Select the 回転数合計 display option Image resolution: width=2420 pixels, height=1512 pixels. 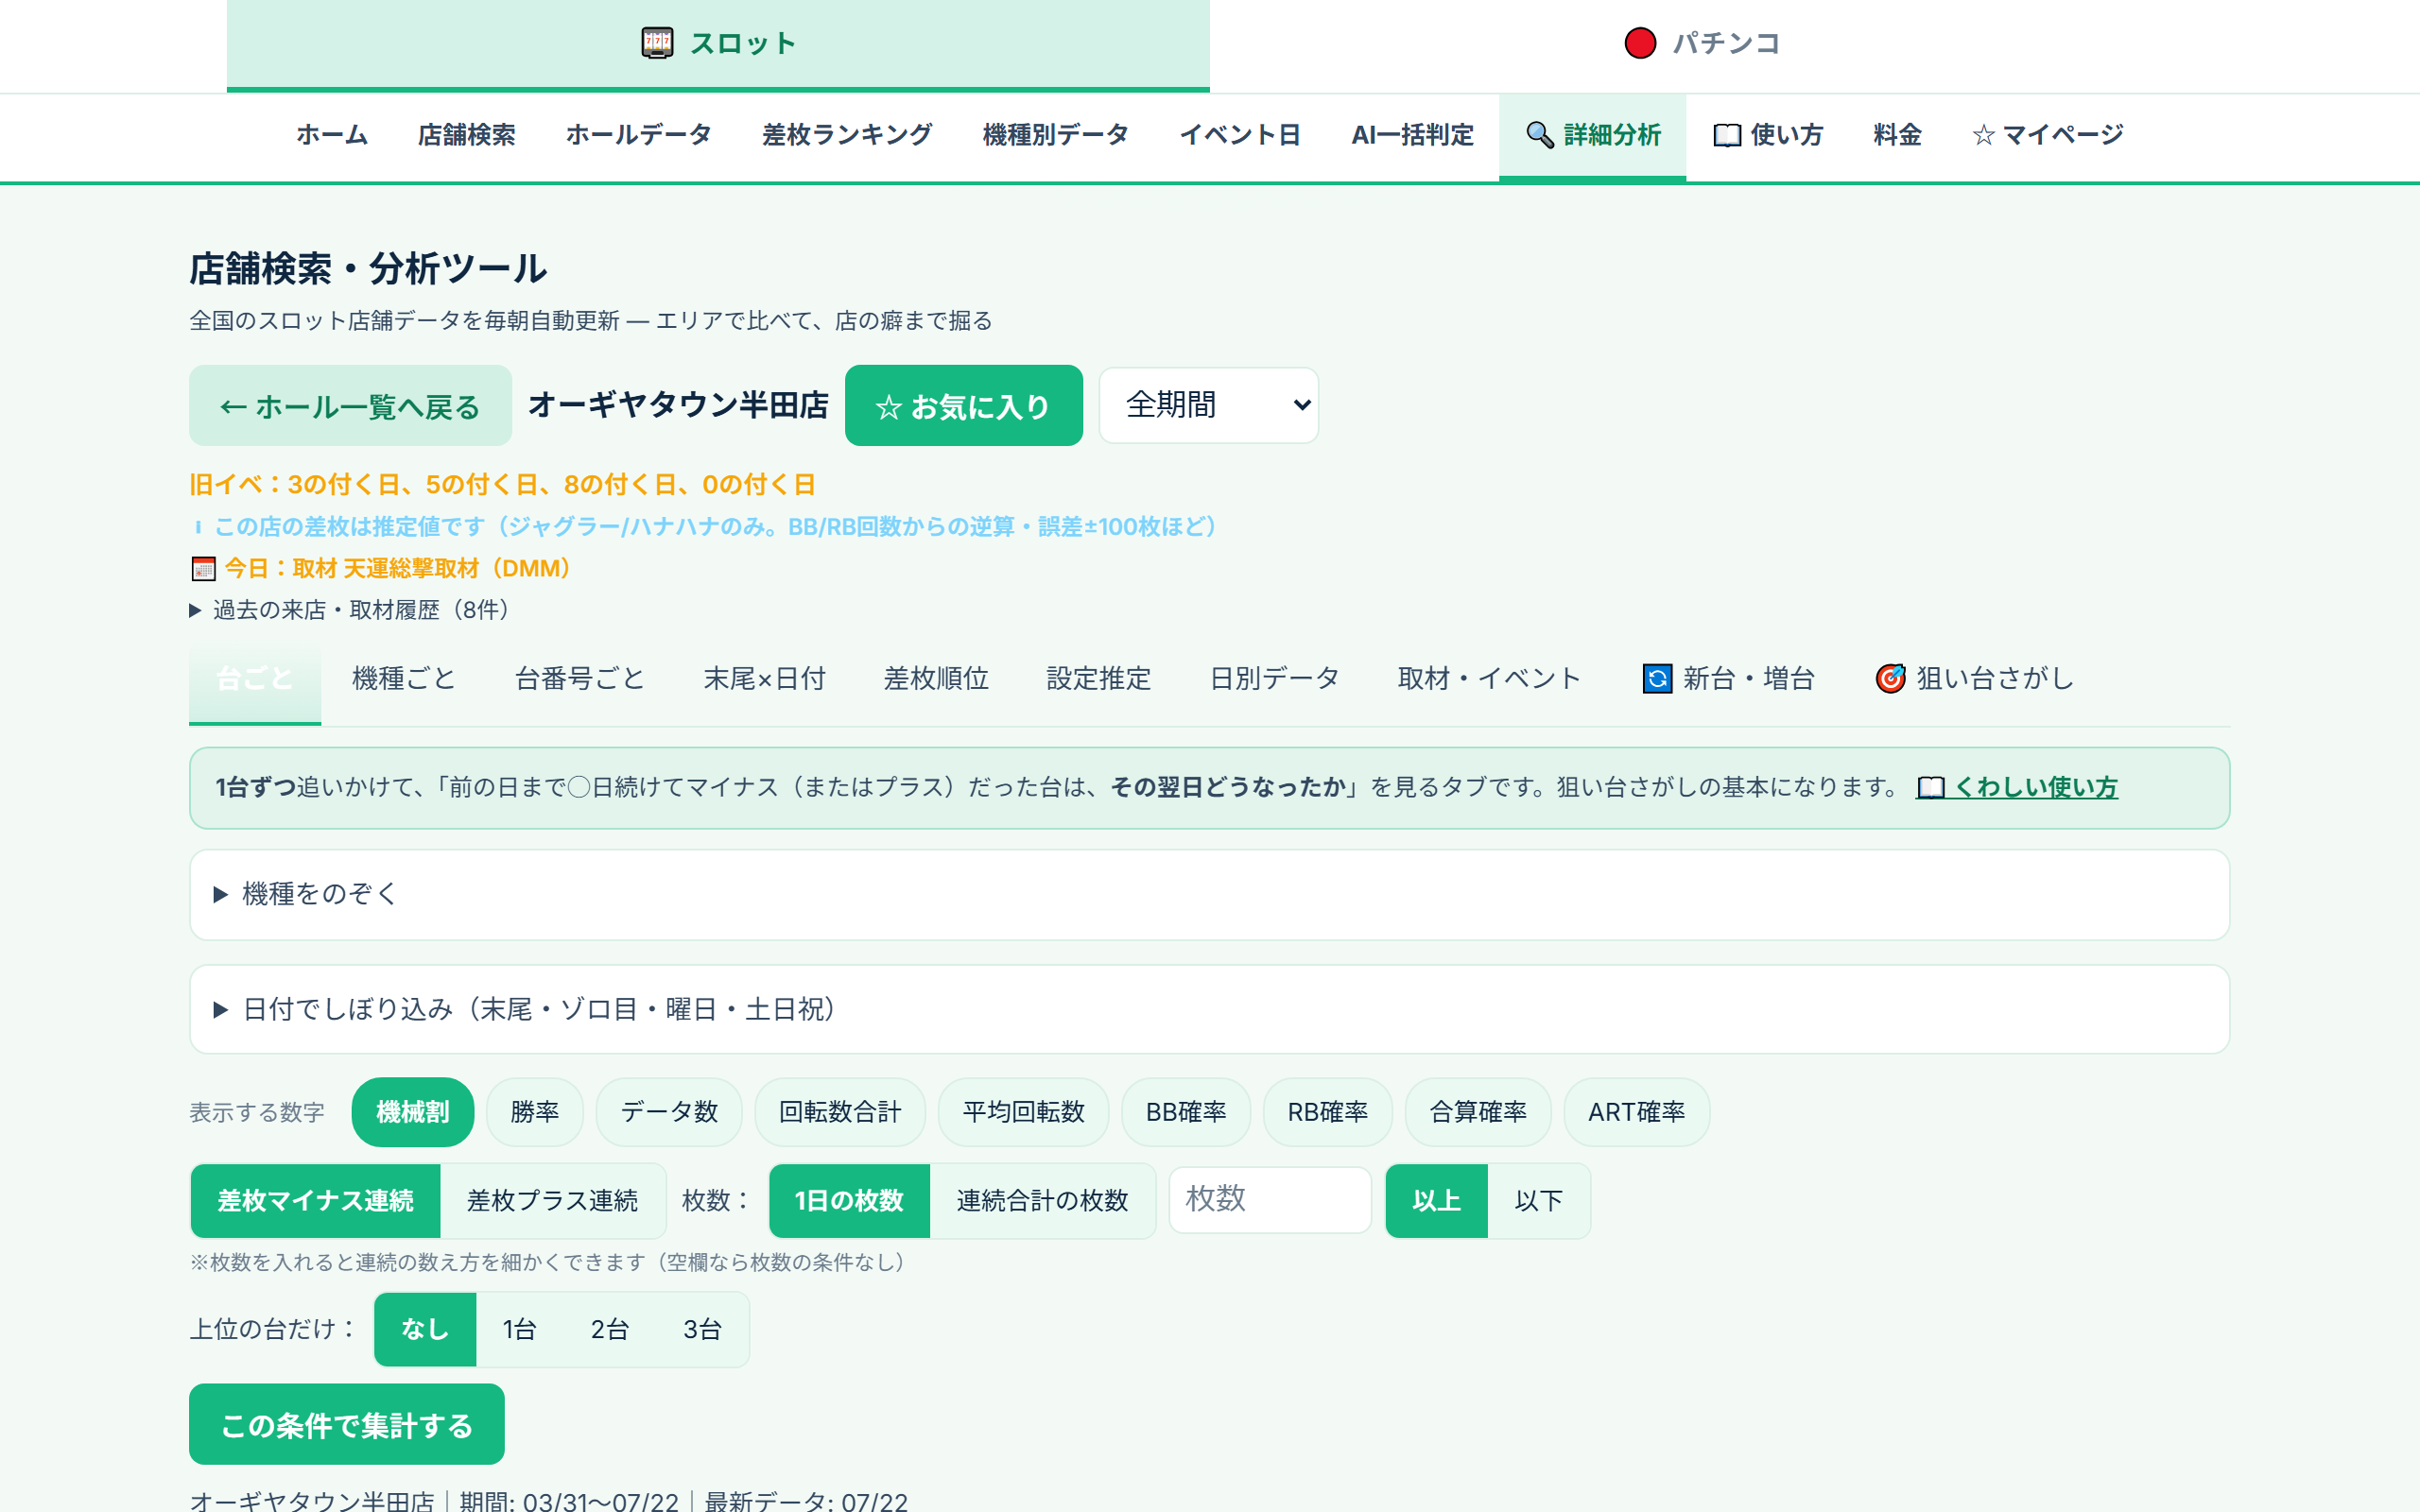pos(840,1112)
